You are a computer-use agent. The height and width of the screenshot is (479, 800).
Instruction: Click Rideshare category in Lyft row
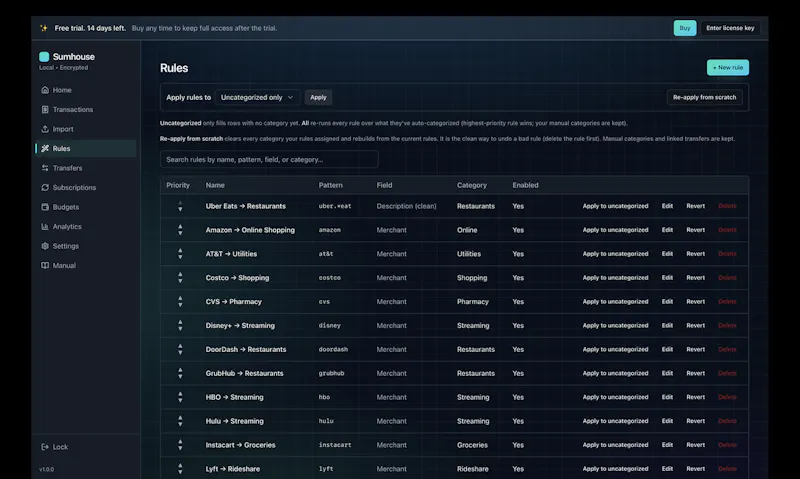point(472,469)
